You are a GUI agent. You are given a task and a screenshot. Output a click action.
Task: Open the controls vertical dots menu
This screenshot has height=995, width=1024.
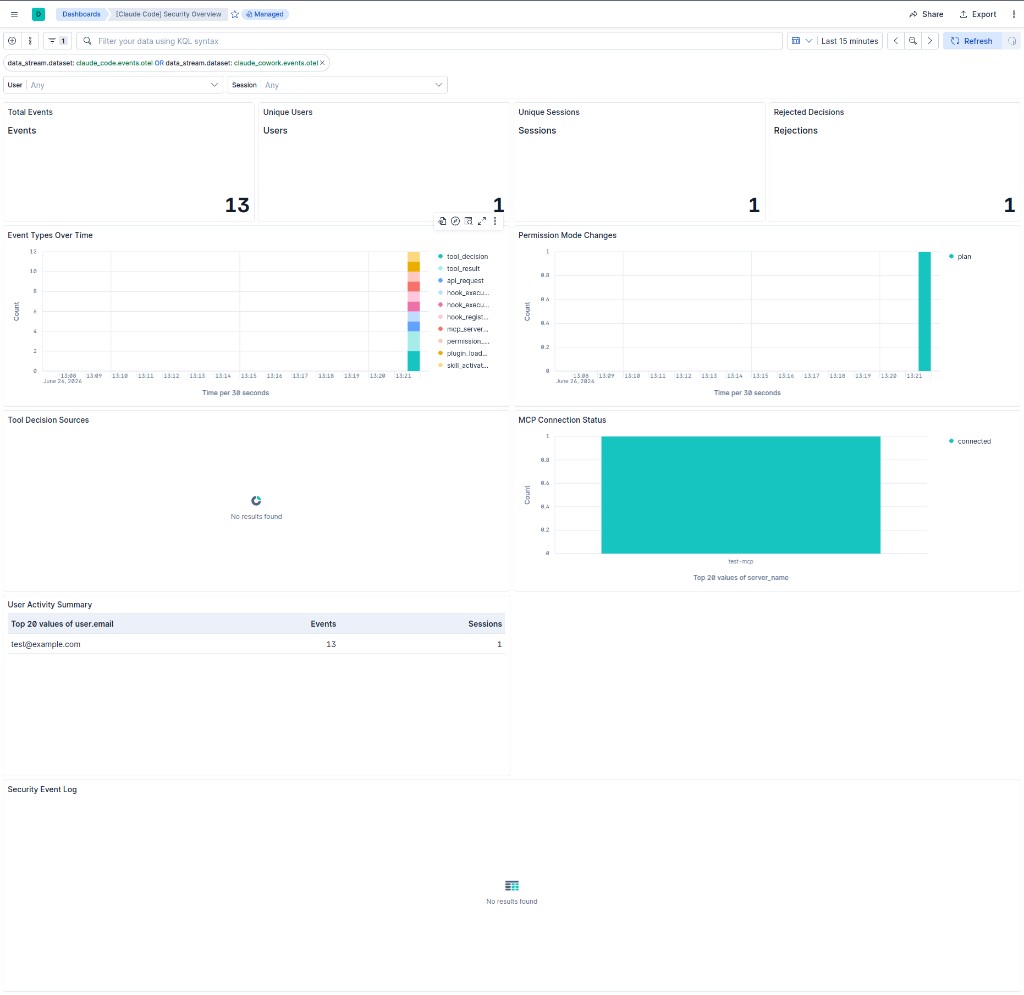(x=29, y=40)
